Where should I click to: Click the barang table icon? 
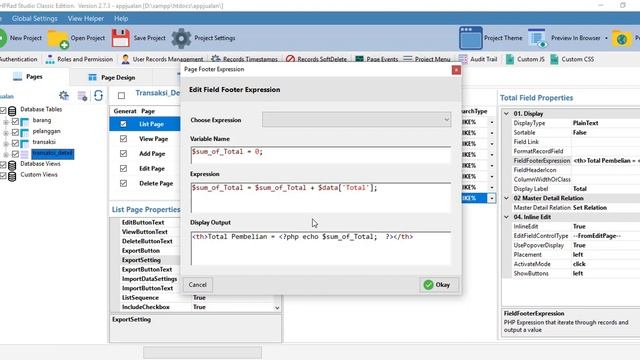pos(24,122)
